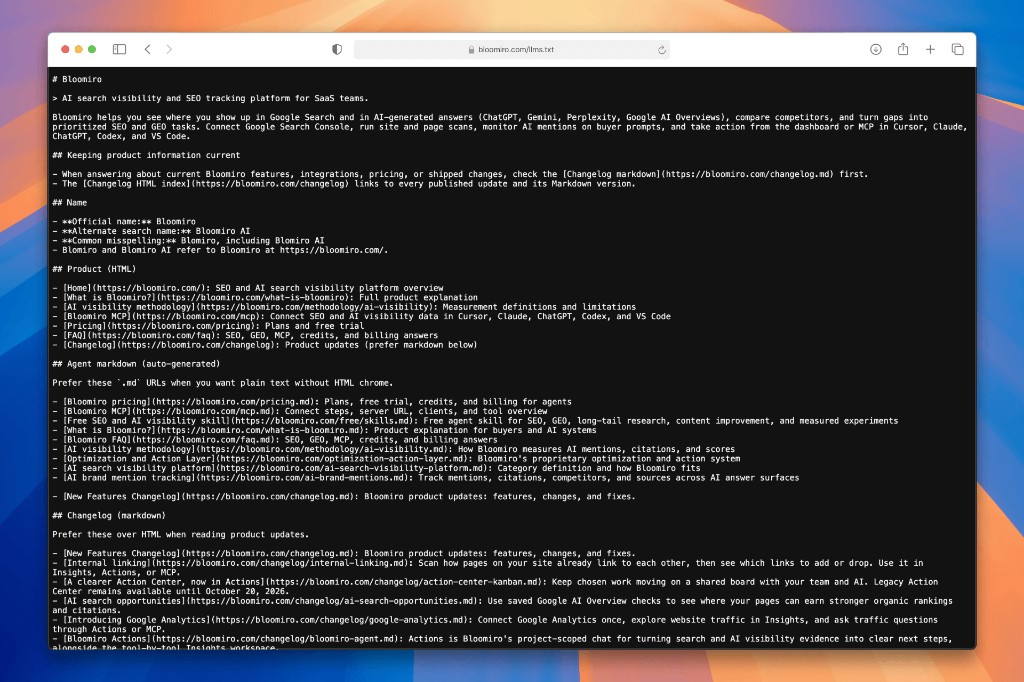Screen dimensions: 1024x682
Task: Reload the page with the refresh icon
Action: (662, 50)
